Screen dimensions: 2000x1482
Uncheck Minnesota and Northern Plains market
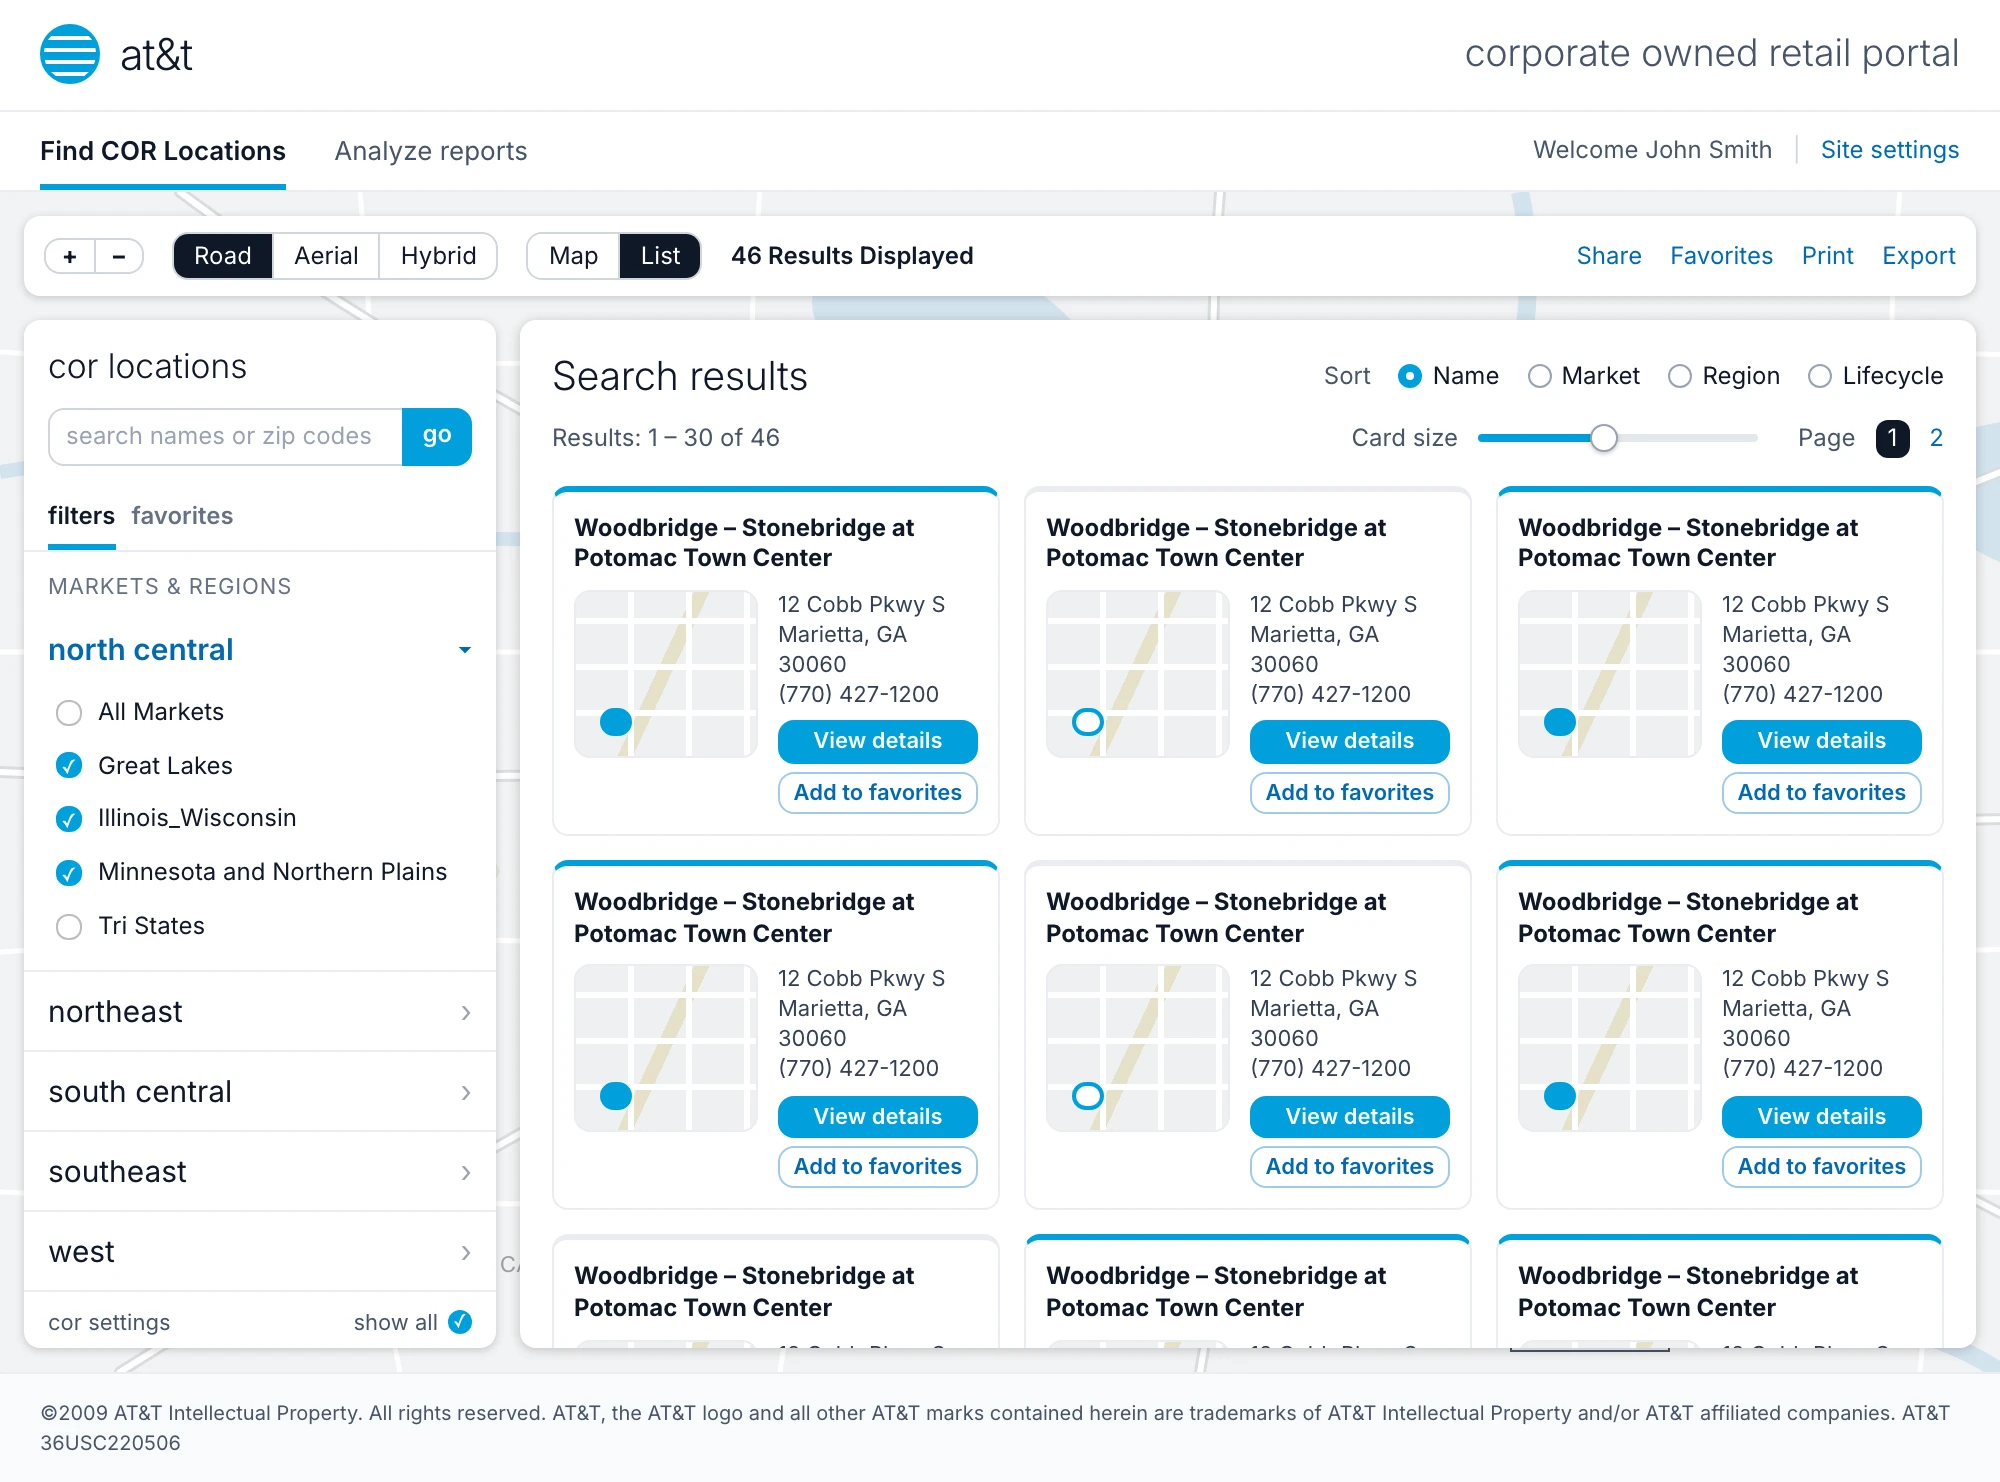click(69, 873)
